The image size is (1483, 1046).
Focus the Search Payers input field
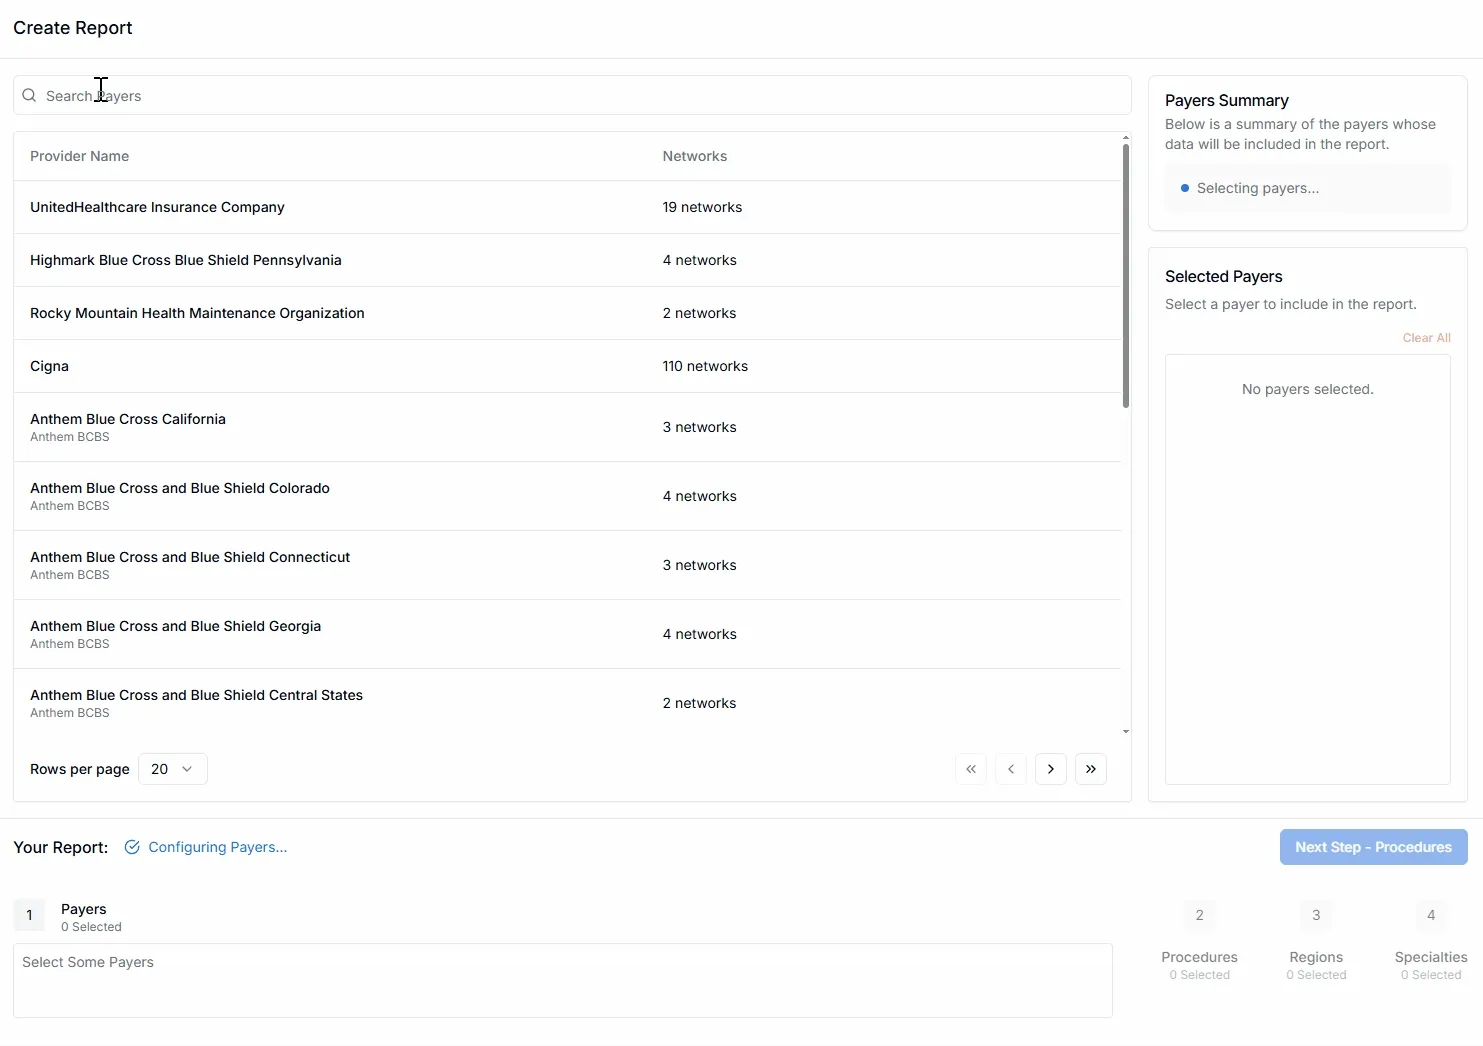click(572, 96)
